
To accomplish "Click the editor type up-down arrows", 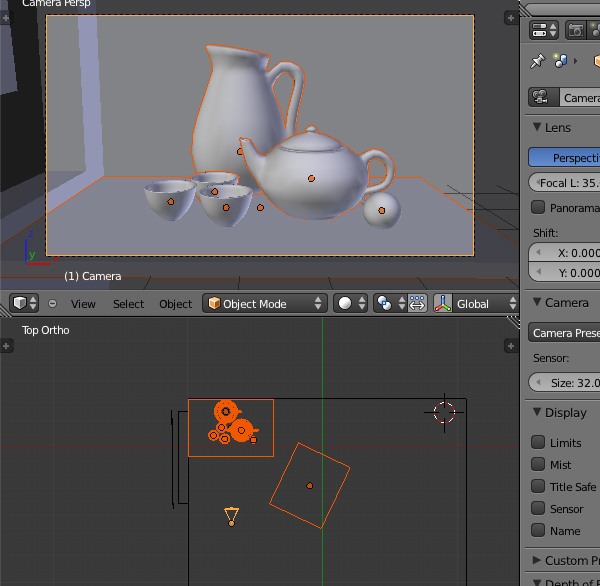I will coord(33,304).
